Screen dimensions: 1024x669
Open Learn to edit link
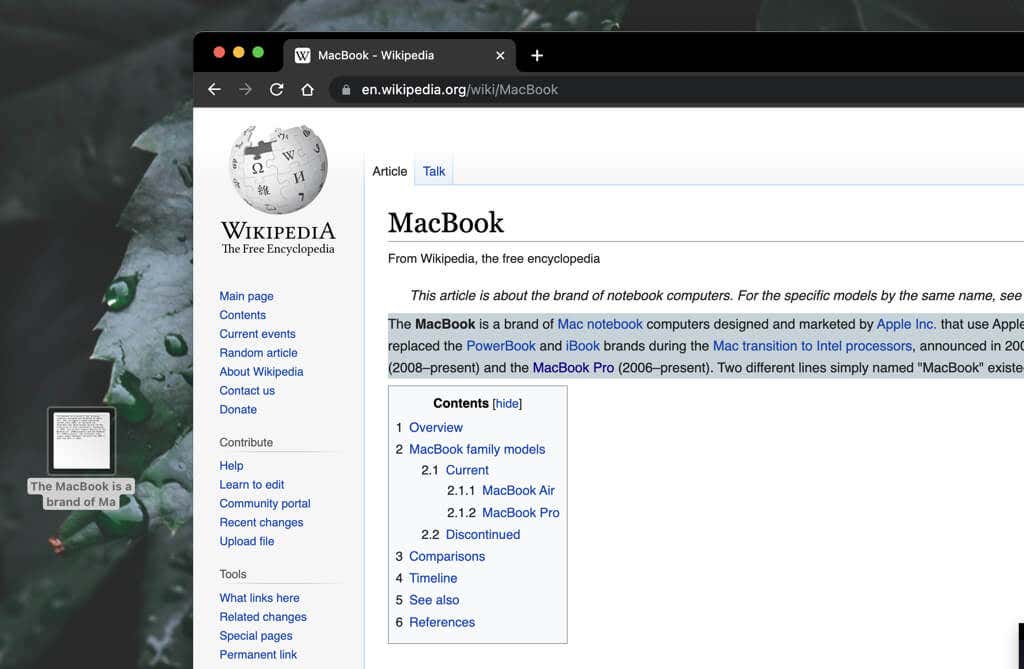251,485
